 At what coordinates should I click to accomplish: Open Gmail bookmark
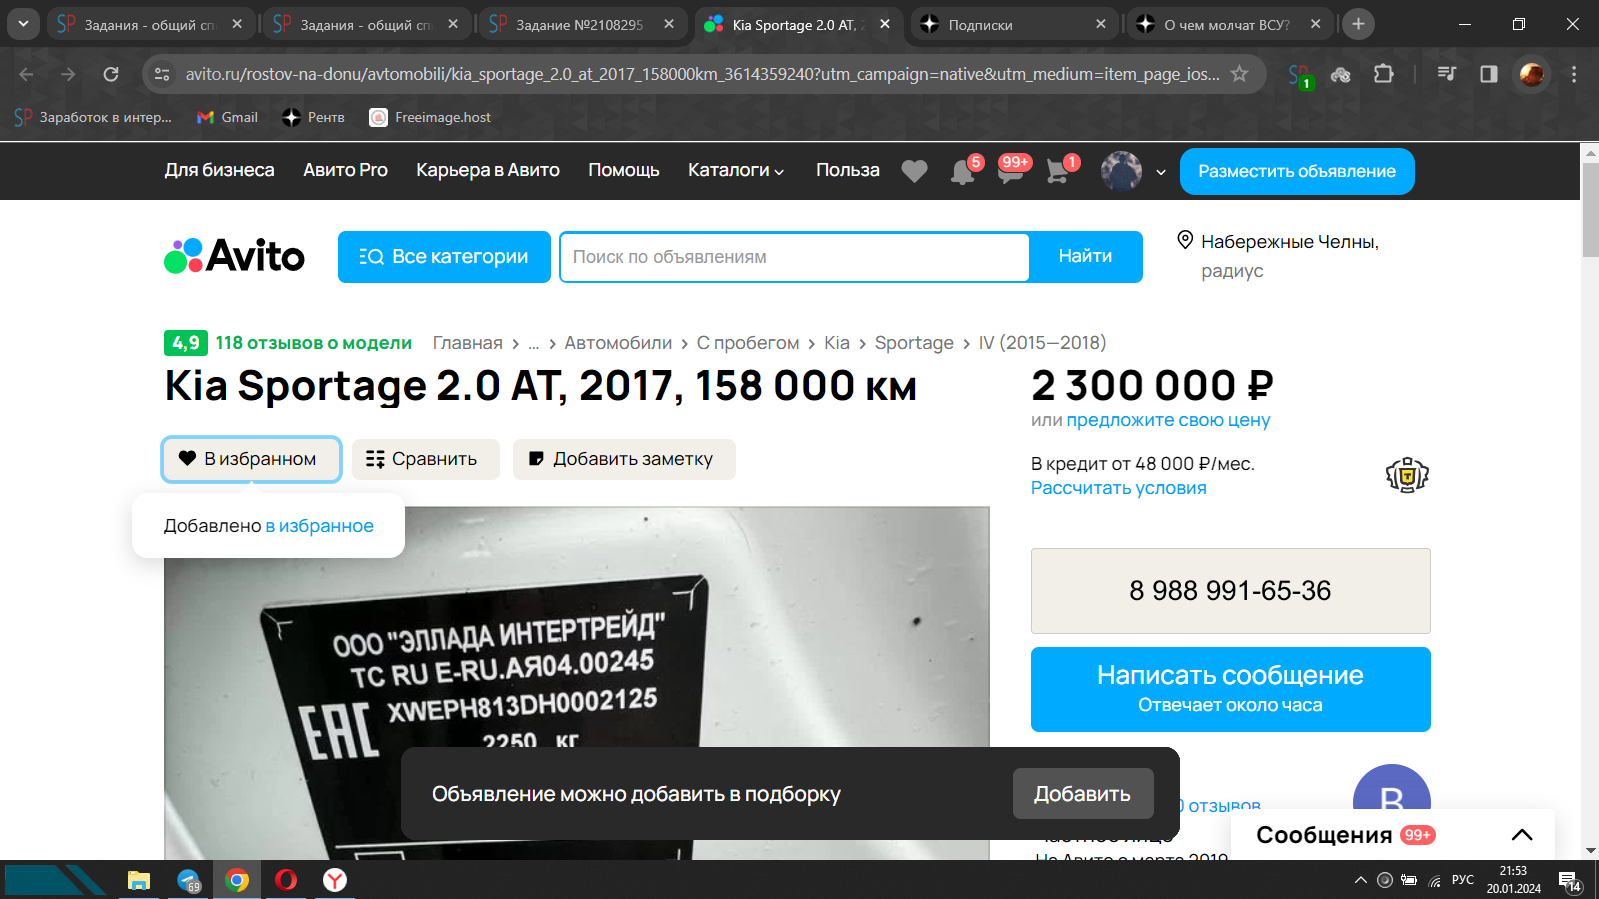pyautogui.click(x=228, y=117)
